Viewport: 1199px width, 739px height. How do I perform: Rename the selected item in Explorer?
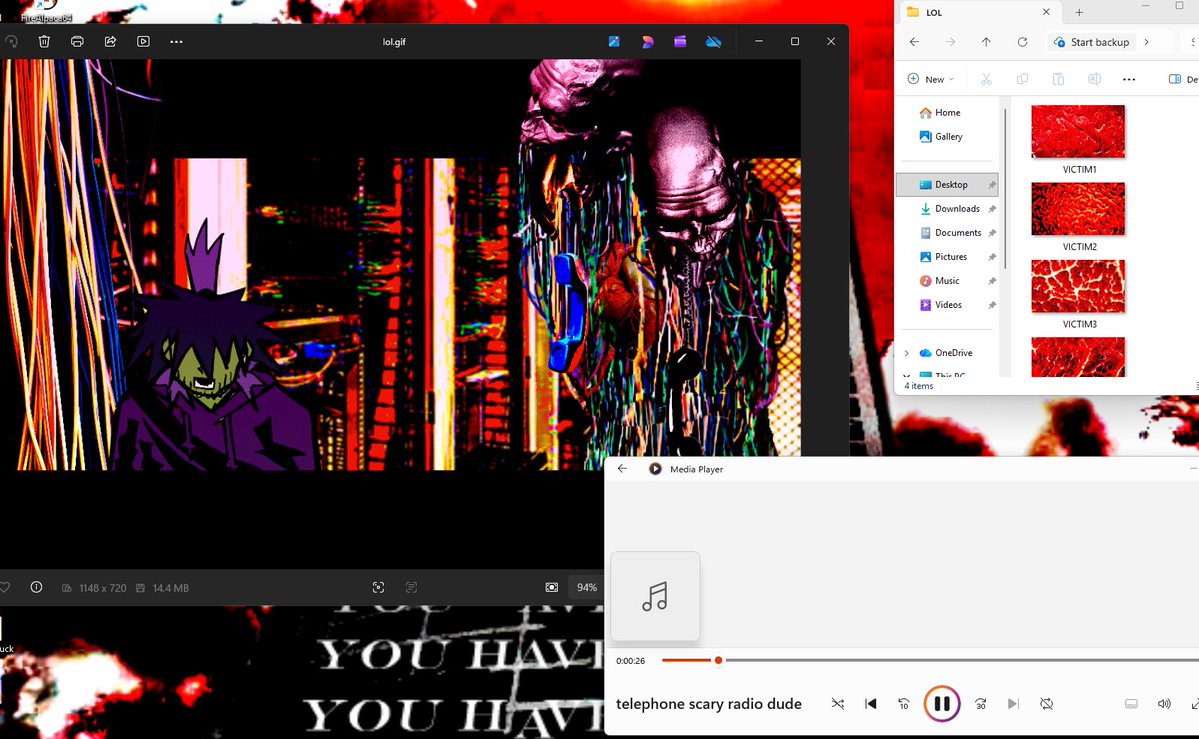coord(1094,79)
